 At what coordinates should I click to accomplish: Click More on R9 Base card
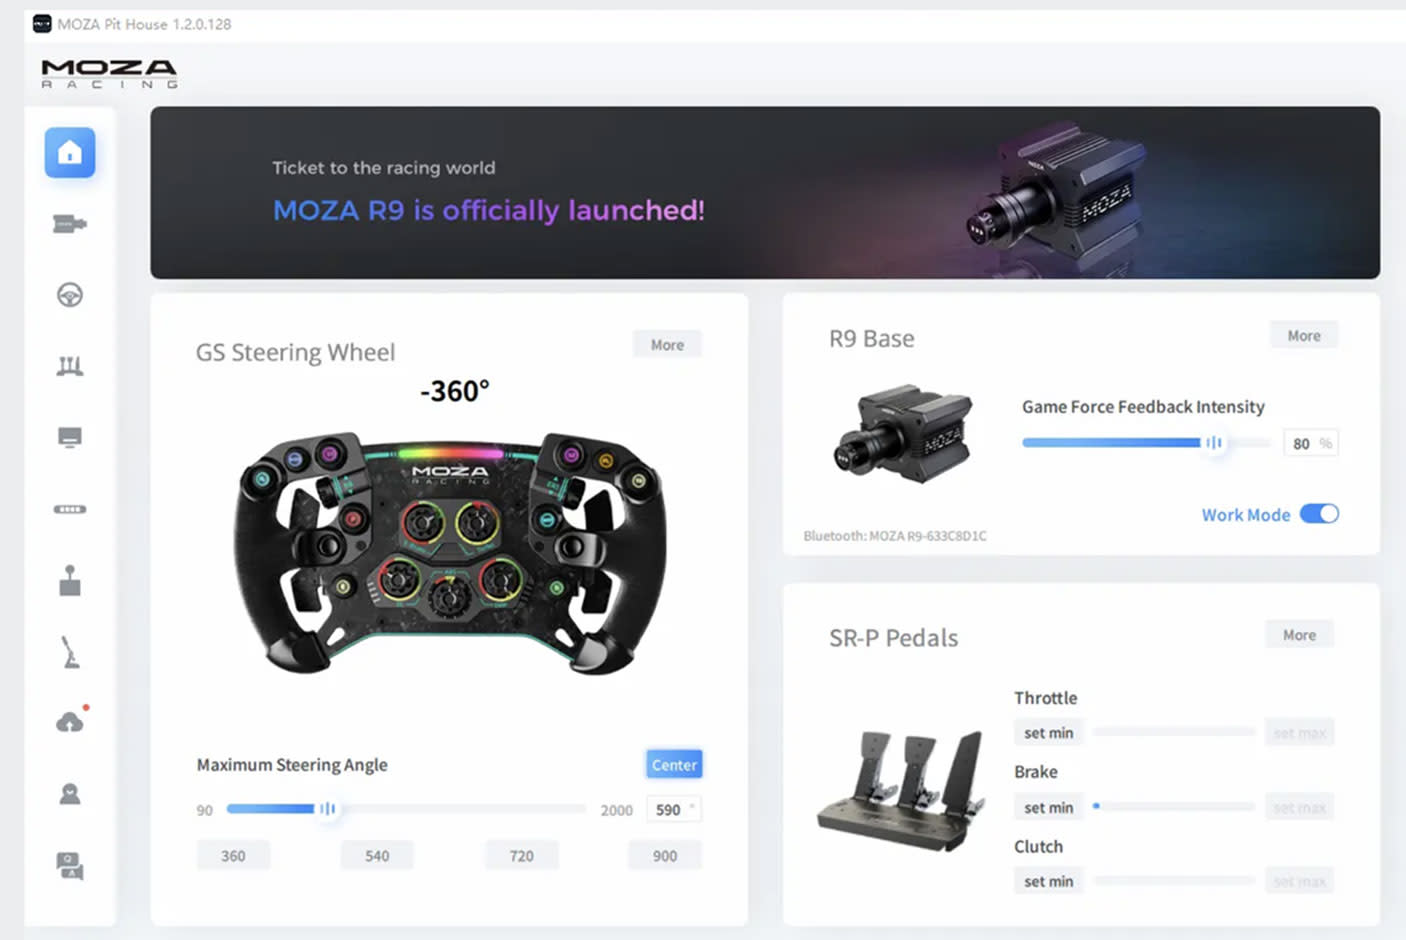coord(1304,336)
